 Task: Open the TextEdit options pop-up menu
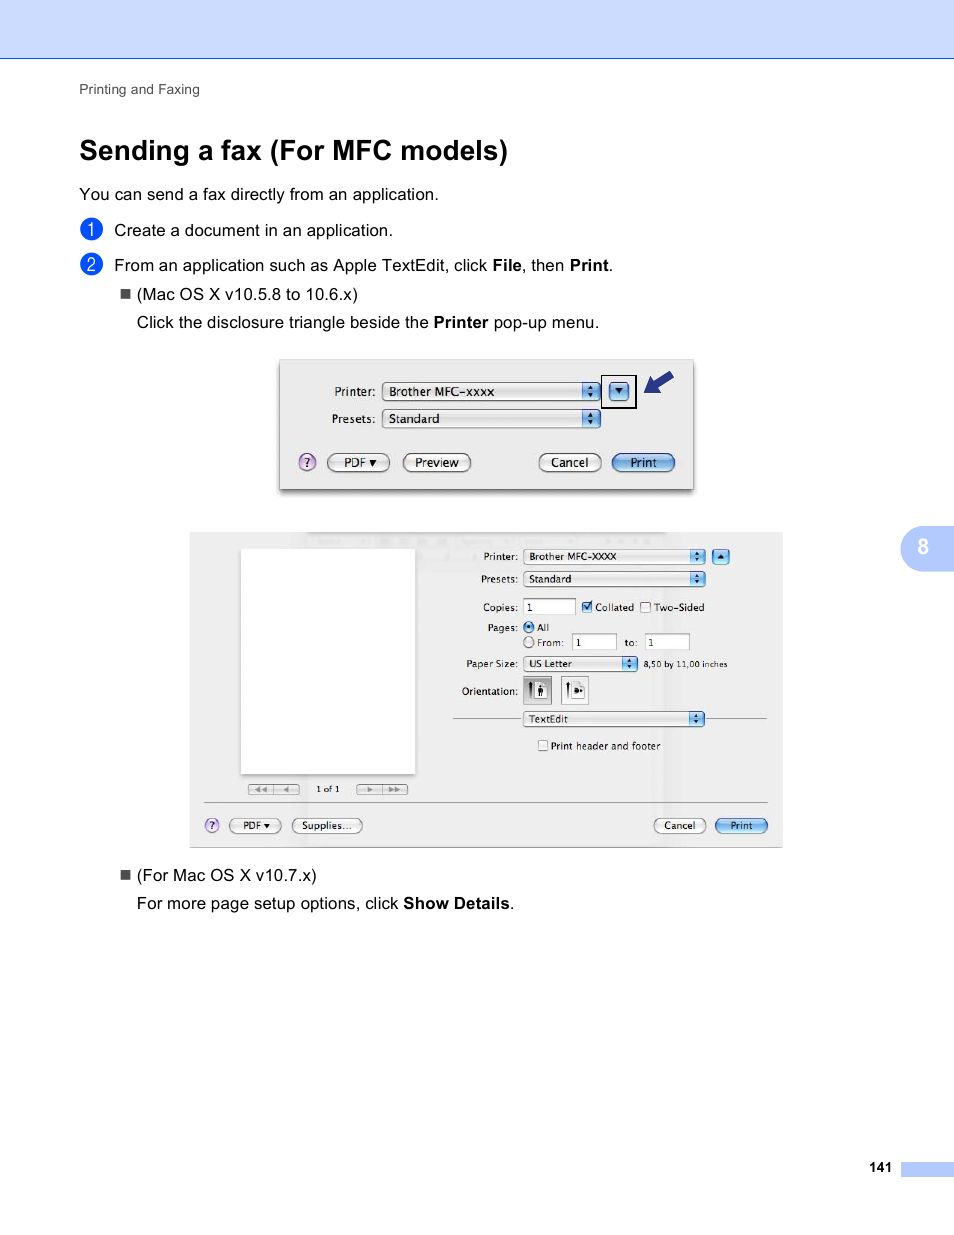[x=615, y=719]
